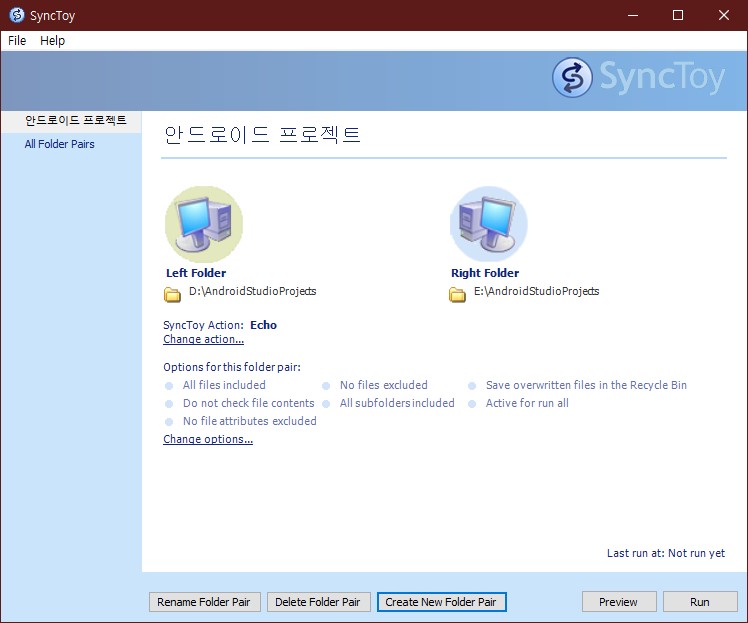Click the 안드로이드 프로젝트 page heading

tap(262, 135)
